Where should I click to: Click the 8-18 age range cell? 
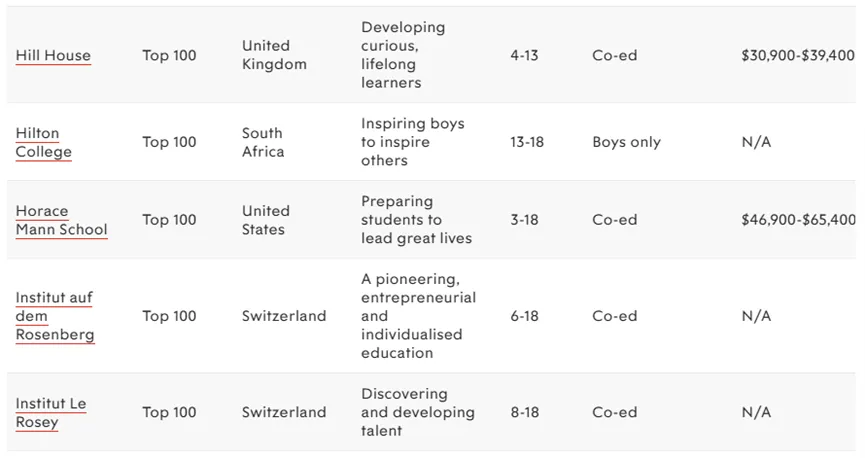[524, 413]
